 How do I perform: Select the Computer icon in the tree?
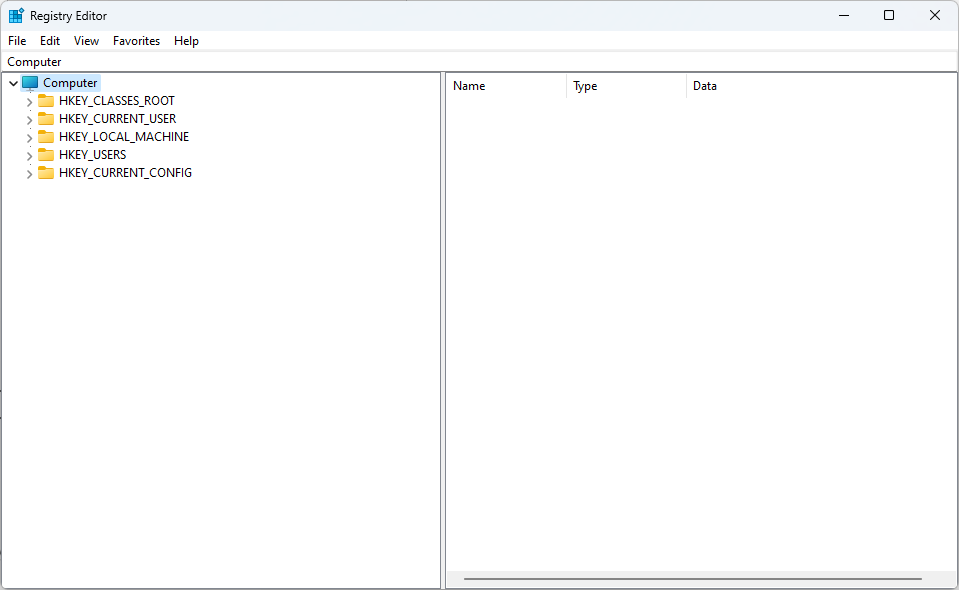30,83
